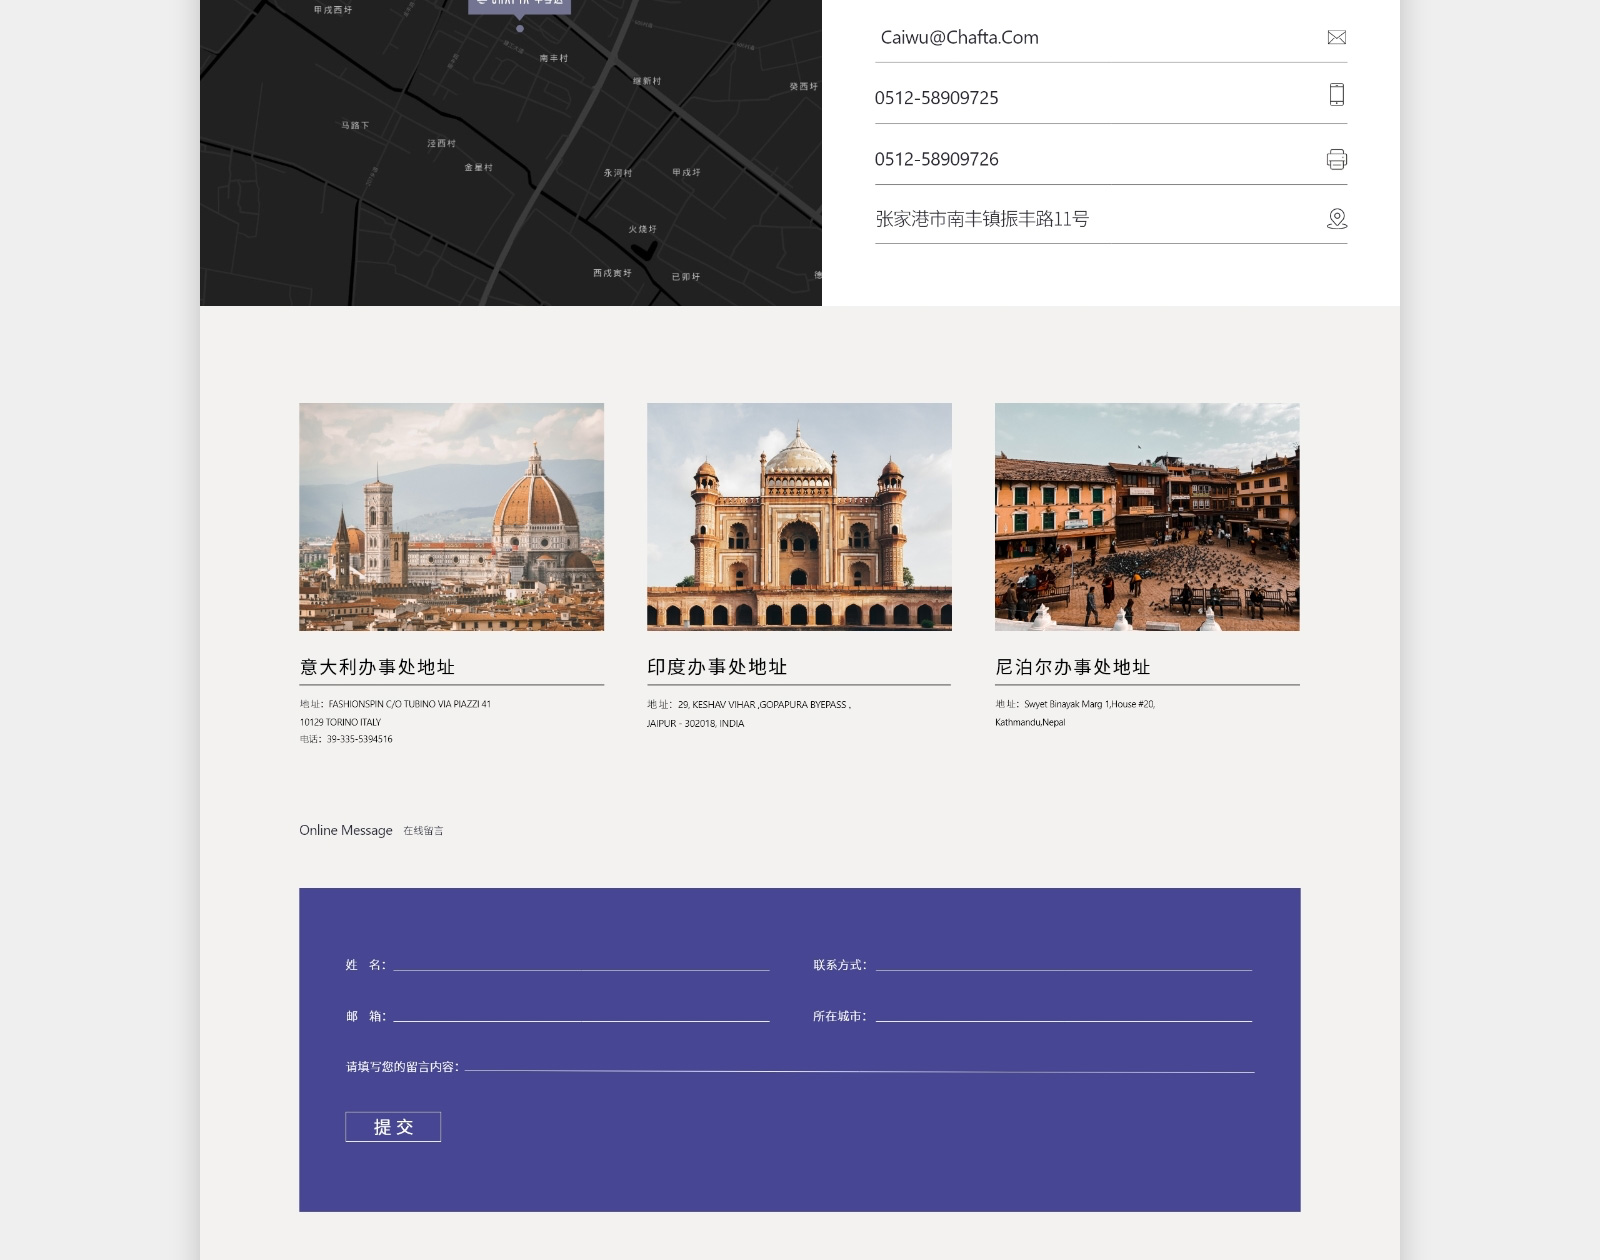Screen dimensions: 1600x1260
Task: Click the fax printer icon
Action: [1336, 159]
